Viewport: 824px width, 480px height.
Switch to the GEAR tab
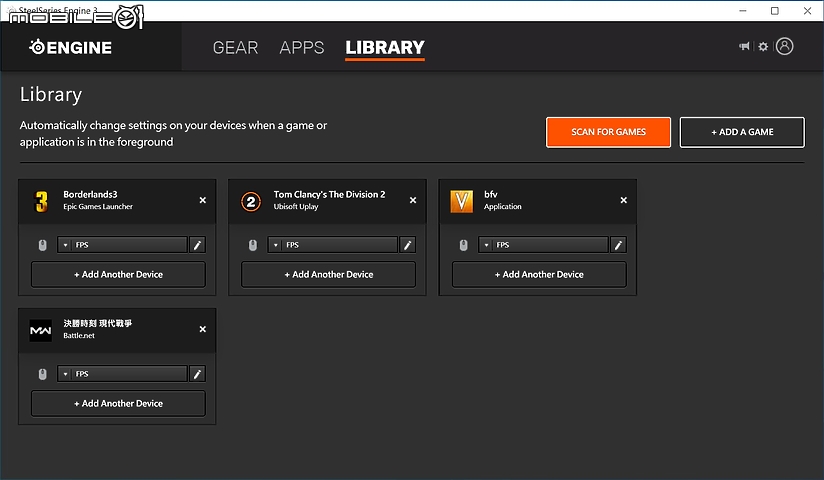click(235, 48)
